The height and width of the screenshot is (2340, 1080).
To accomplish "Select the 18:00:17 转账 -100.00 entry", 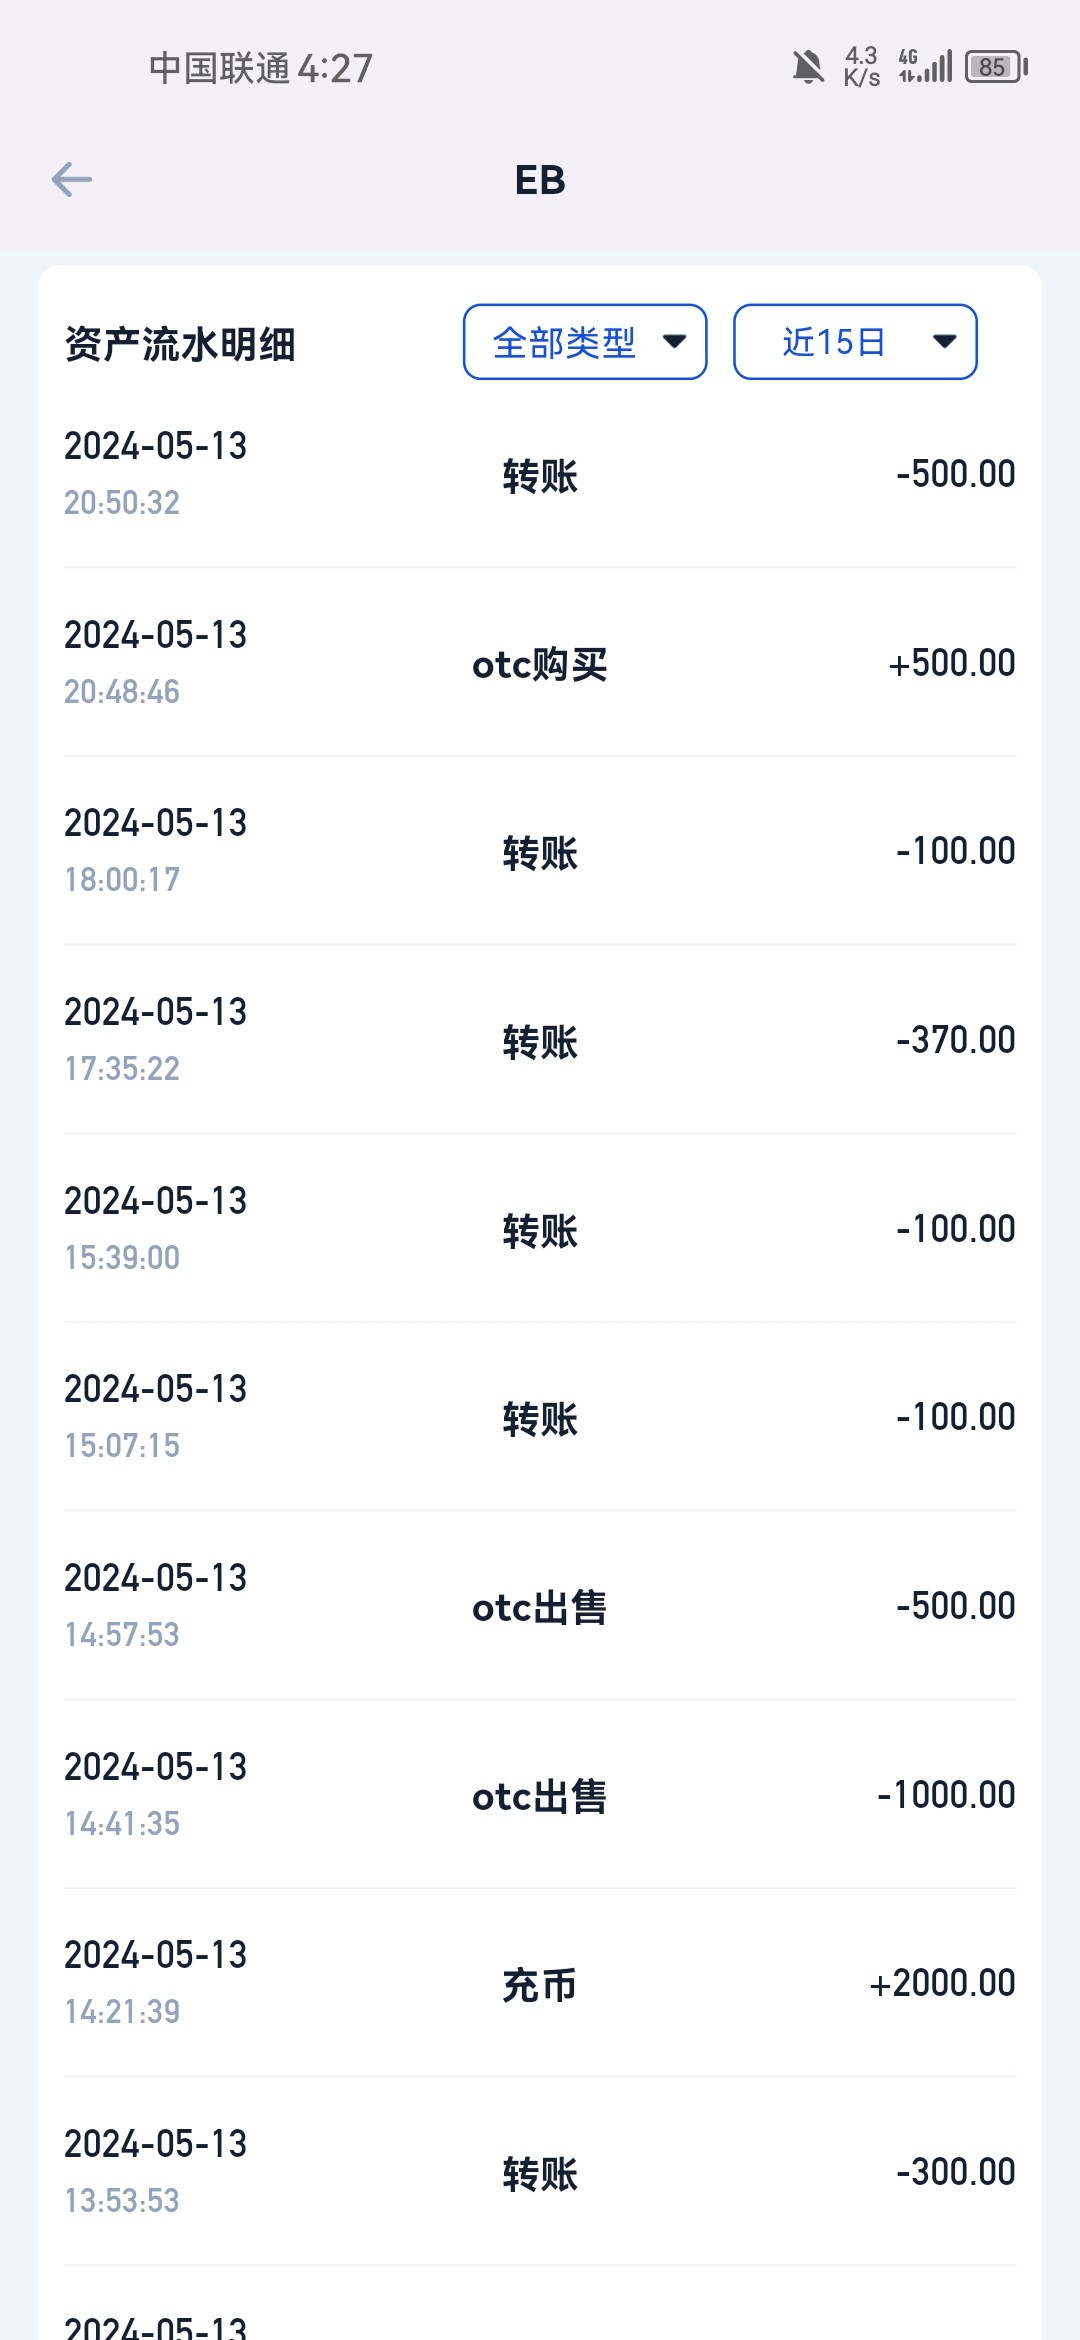I will (540, 852).
